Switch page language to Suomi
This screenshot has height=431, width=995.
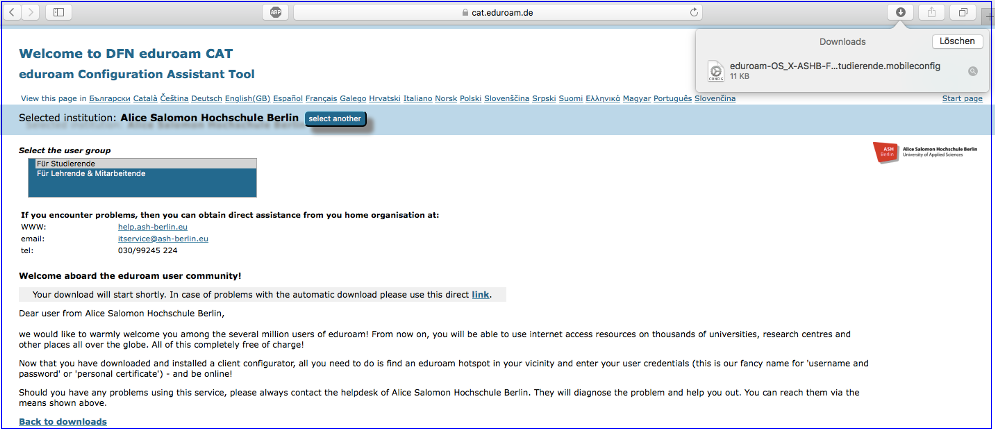(x=571, y=98)
